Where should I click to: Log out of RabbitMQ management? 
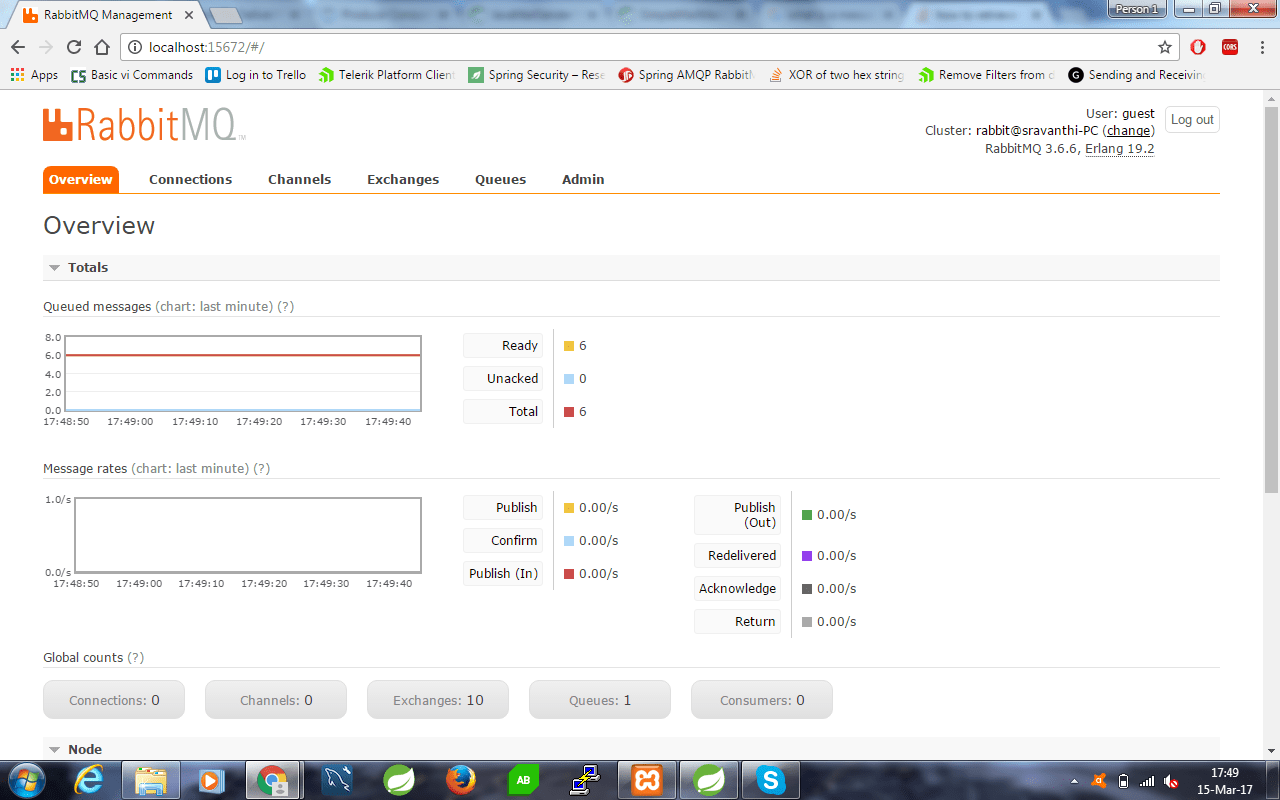[1192, 120]
